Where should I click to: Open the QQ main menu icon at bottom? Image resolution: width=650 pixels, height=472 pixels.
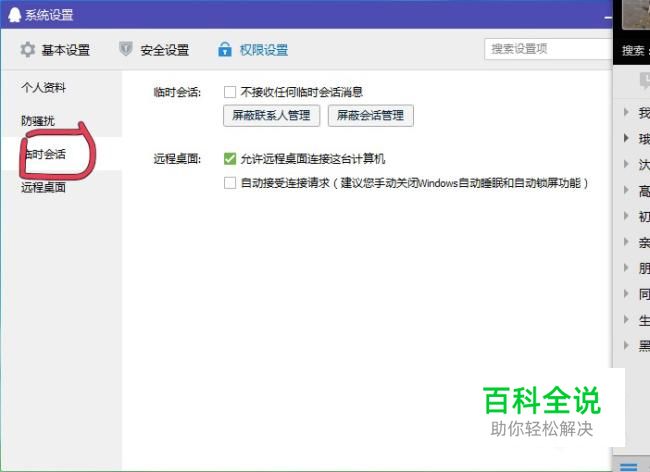[x=629, y=467]
